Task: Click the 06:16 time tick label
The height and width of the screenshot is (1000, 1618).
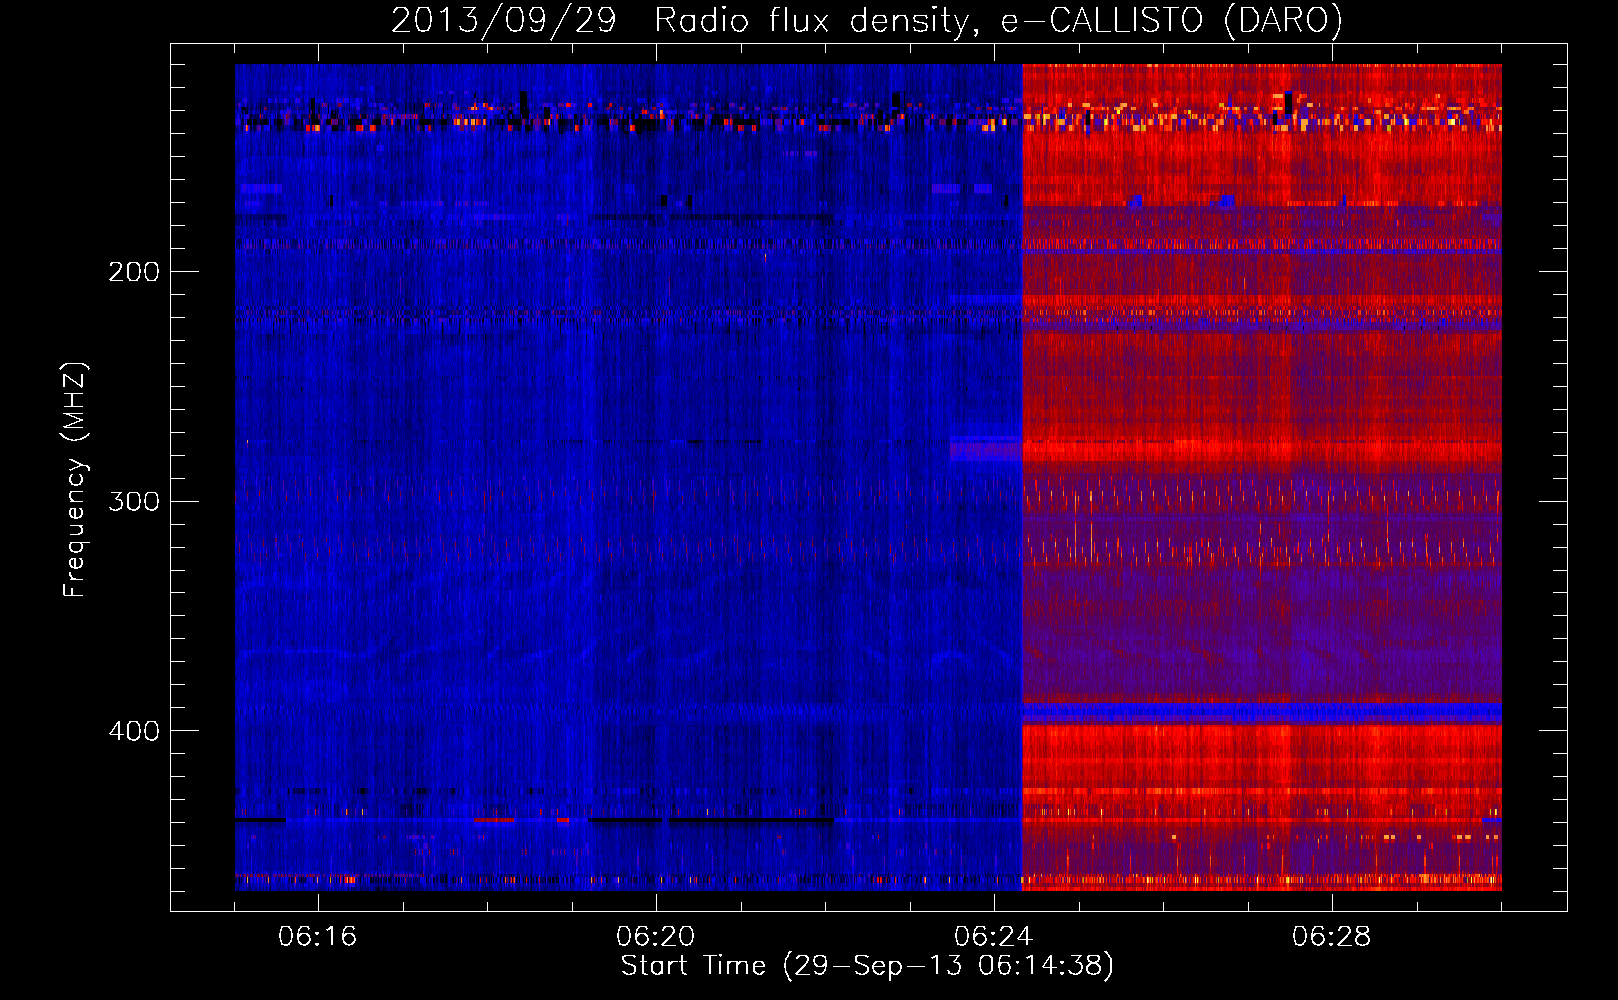Action: pyautogui.click(x=317, y=937)
